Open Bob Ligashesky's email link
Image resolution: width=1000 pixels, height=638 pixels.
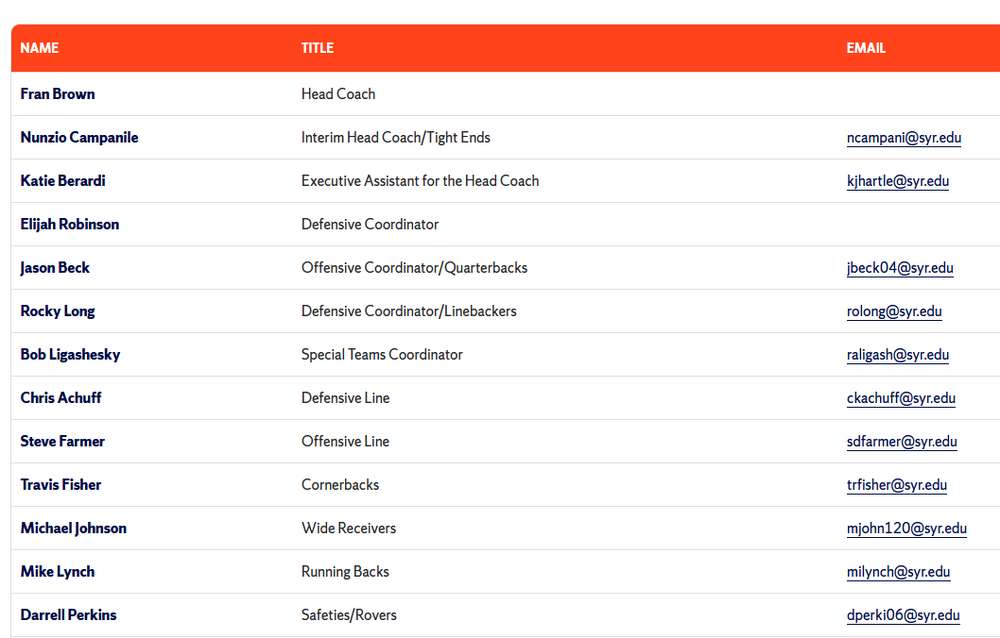[897, 355]
